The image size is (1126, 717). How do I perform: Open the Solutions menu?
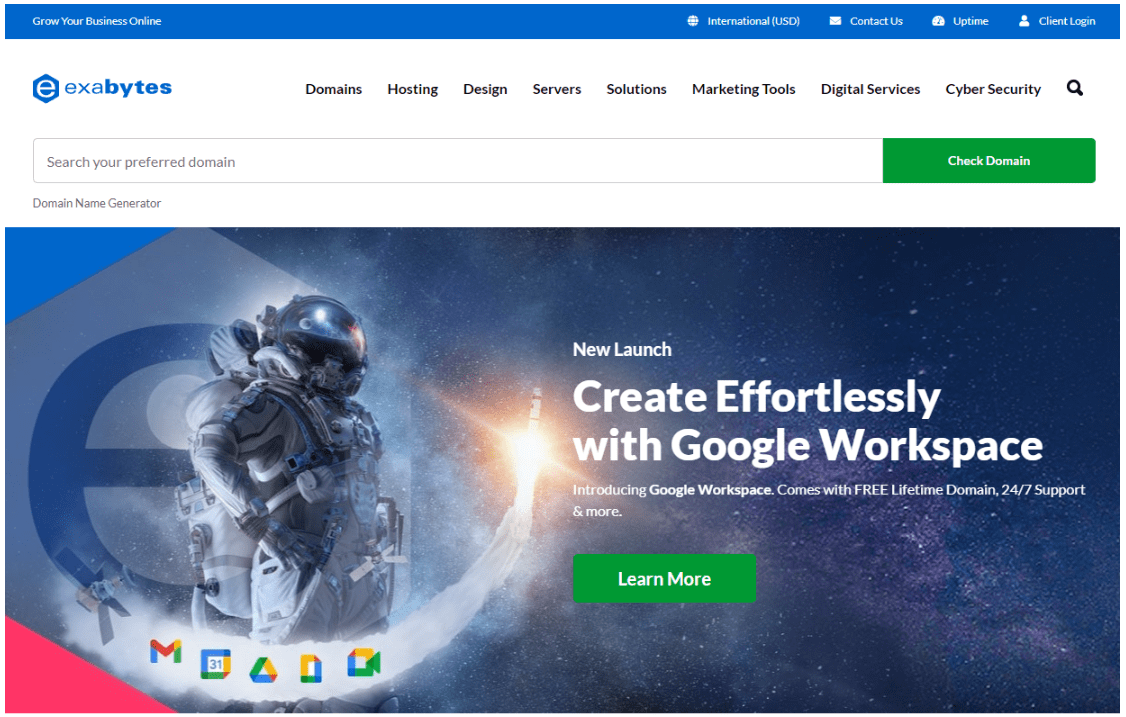(636, 89)
